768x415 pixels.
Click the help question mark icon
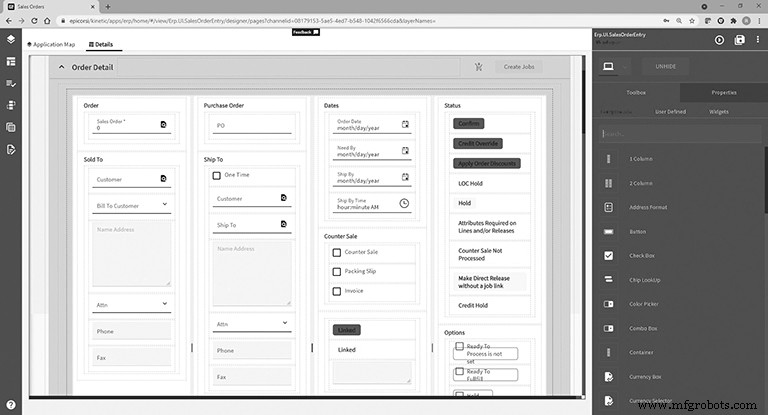click(11, 405)
